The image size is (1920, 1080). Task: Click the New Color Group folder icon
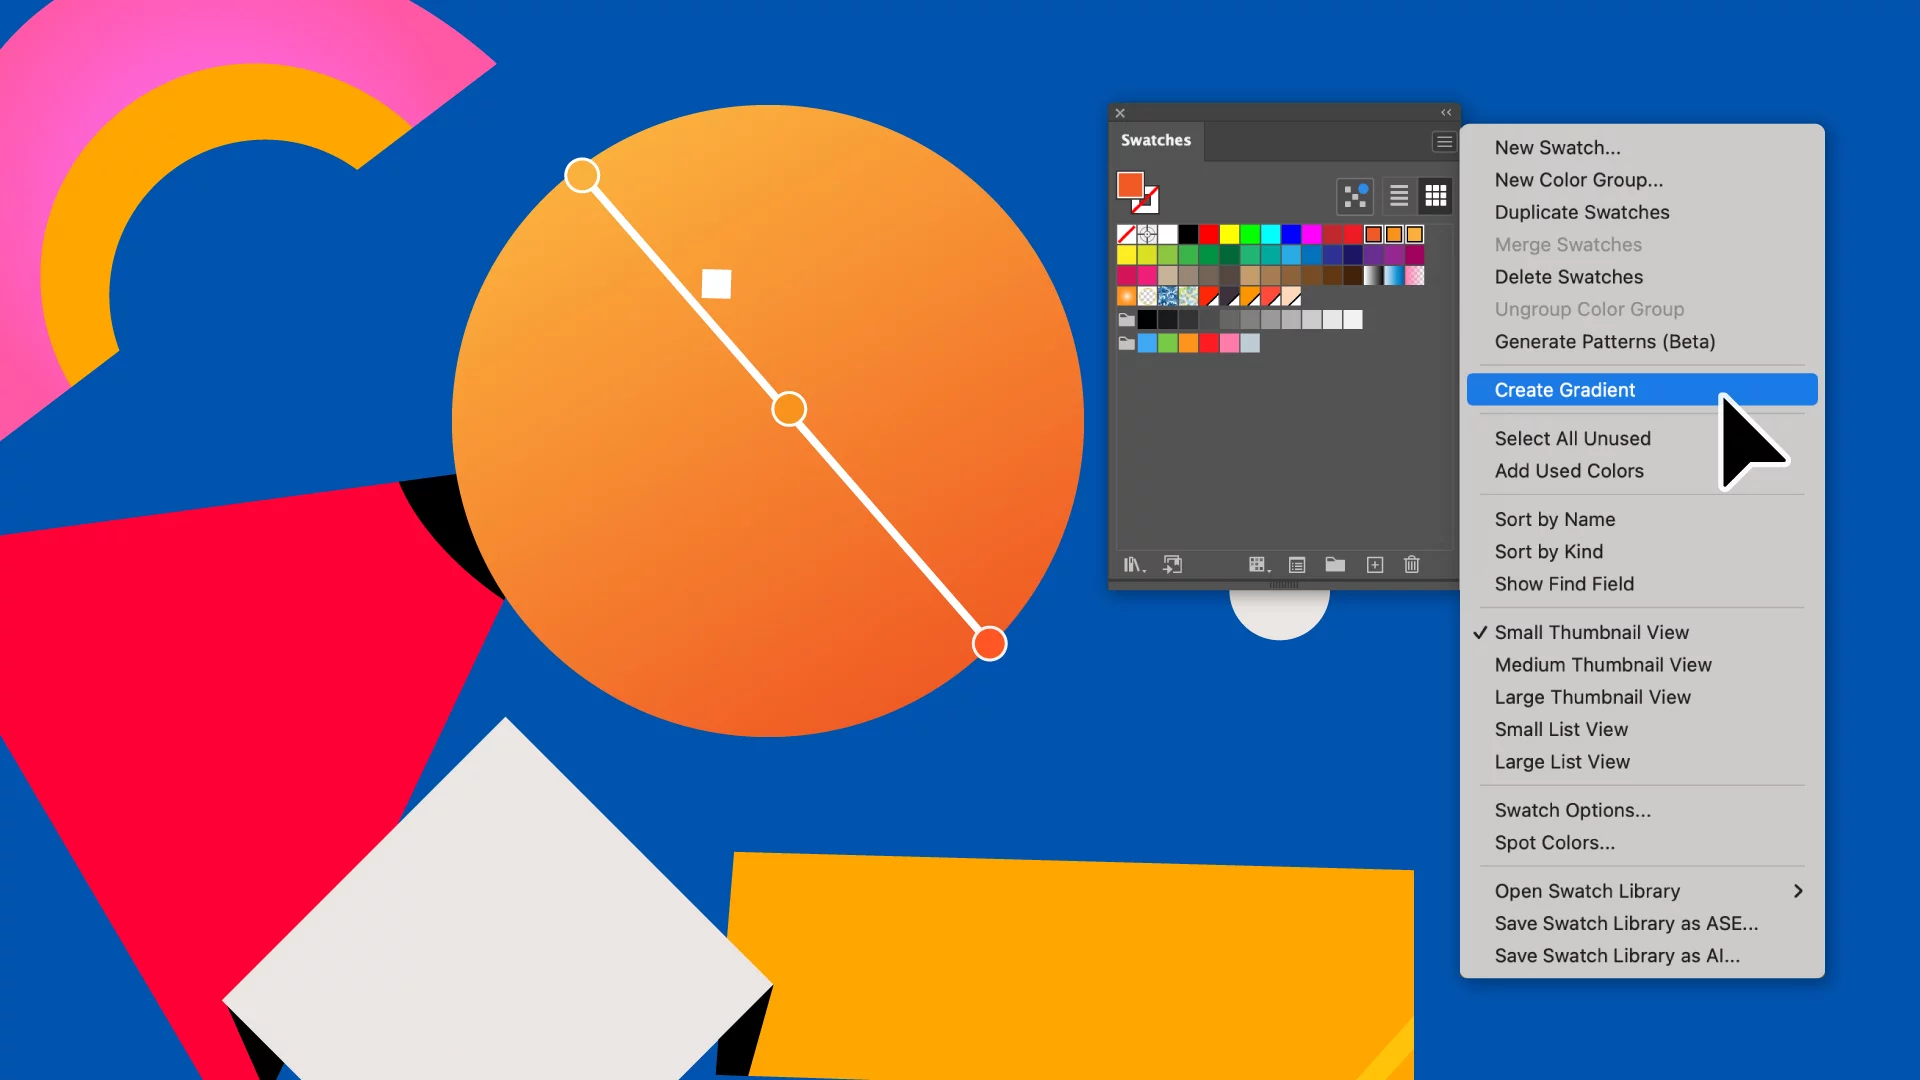point(1335,565)
